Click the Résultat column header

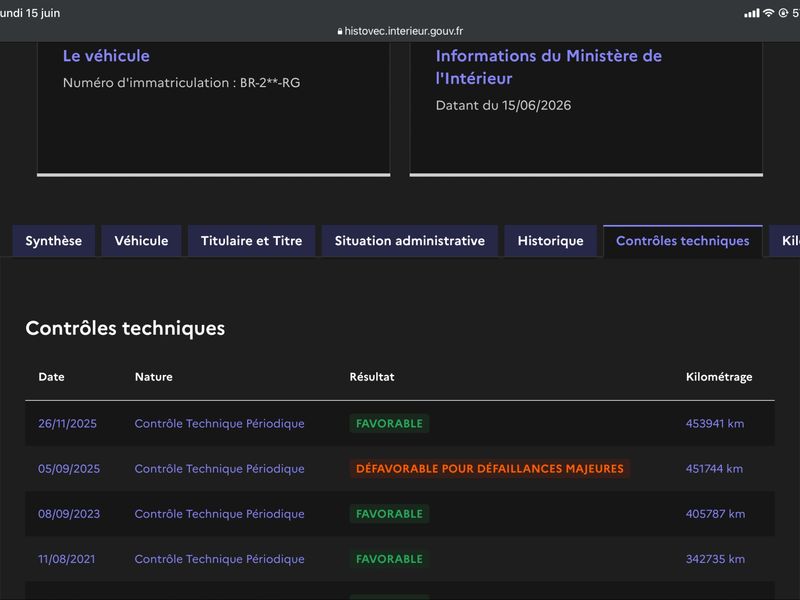371,377
